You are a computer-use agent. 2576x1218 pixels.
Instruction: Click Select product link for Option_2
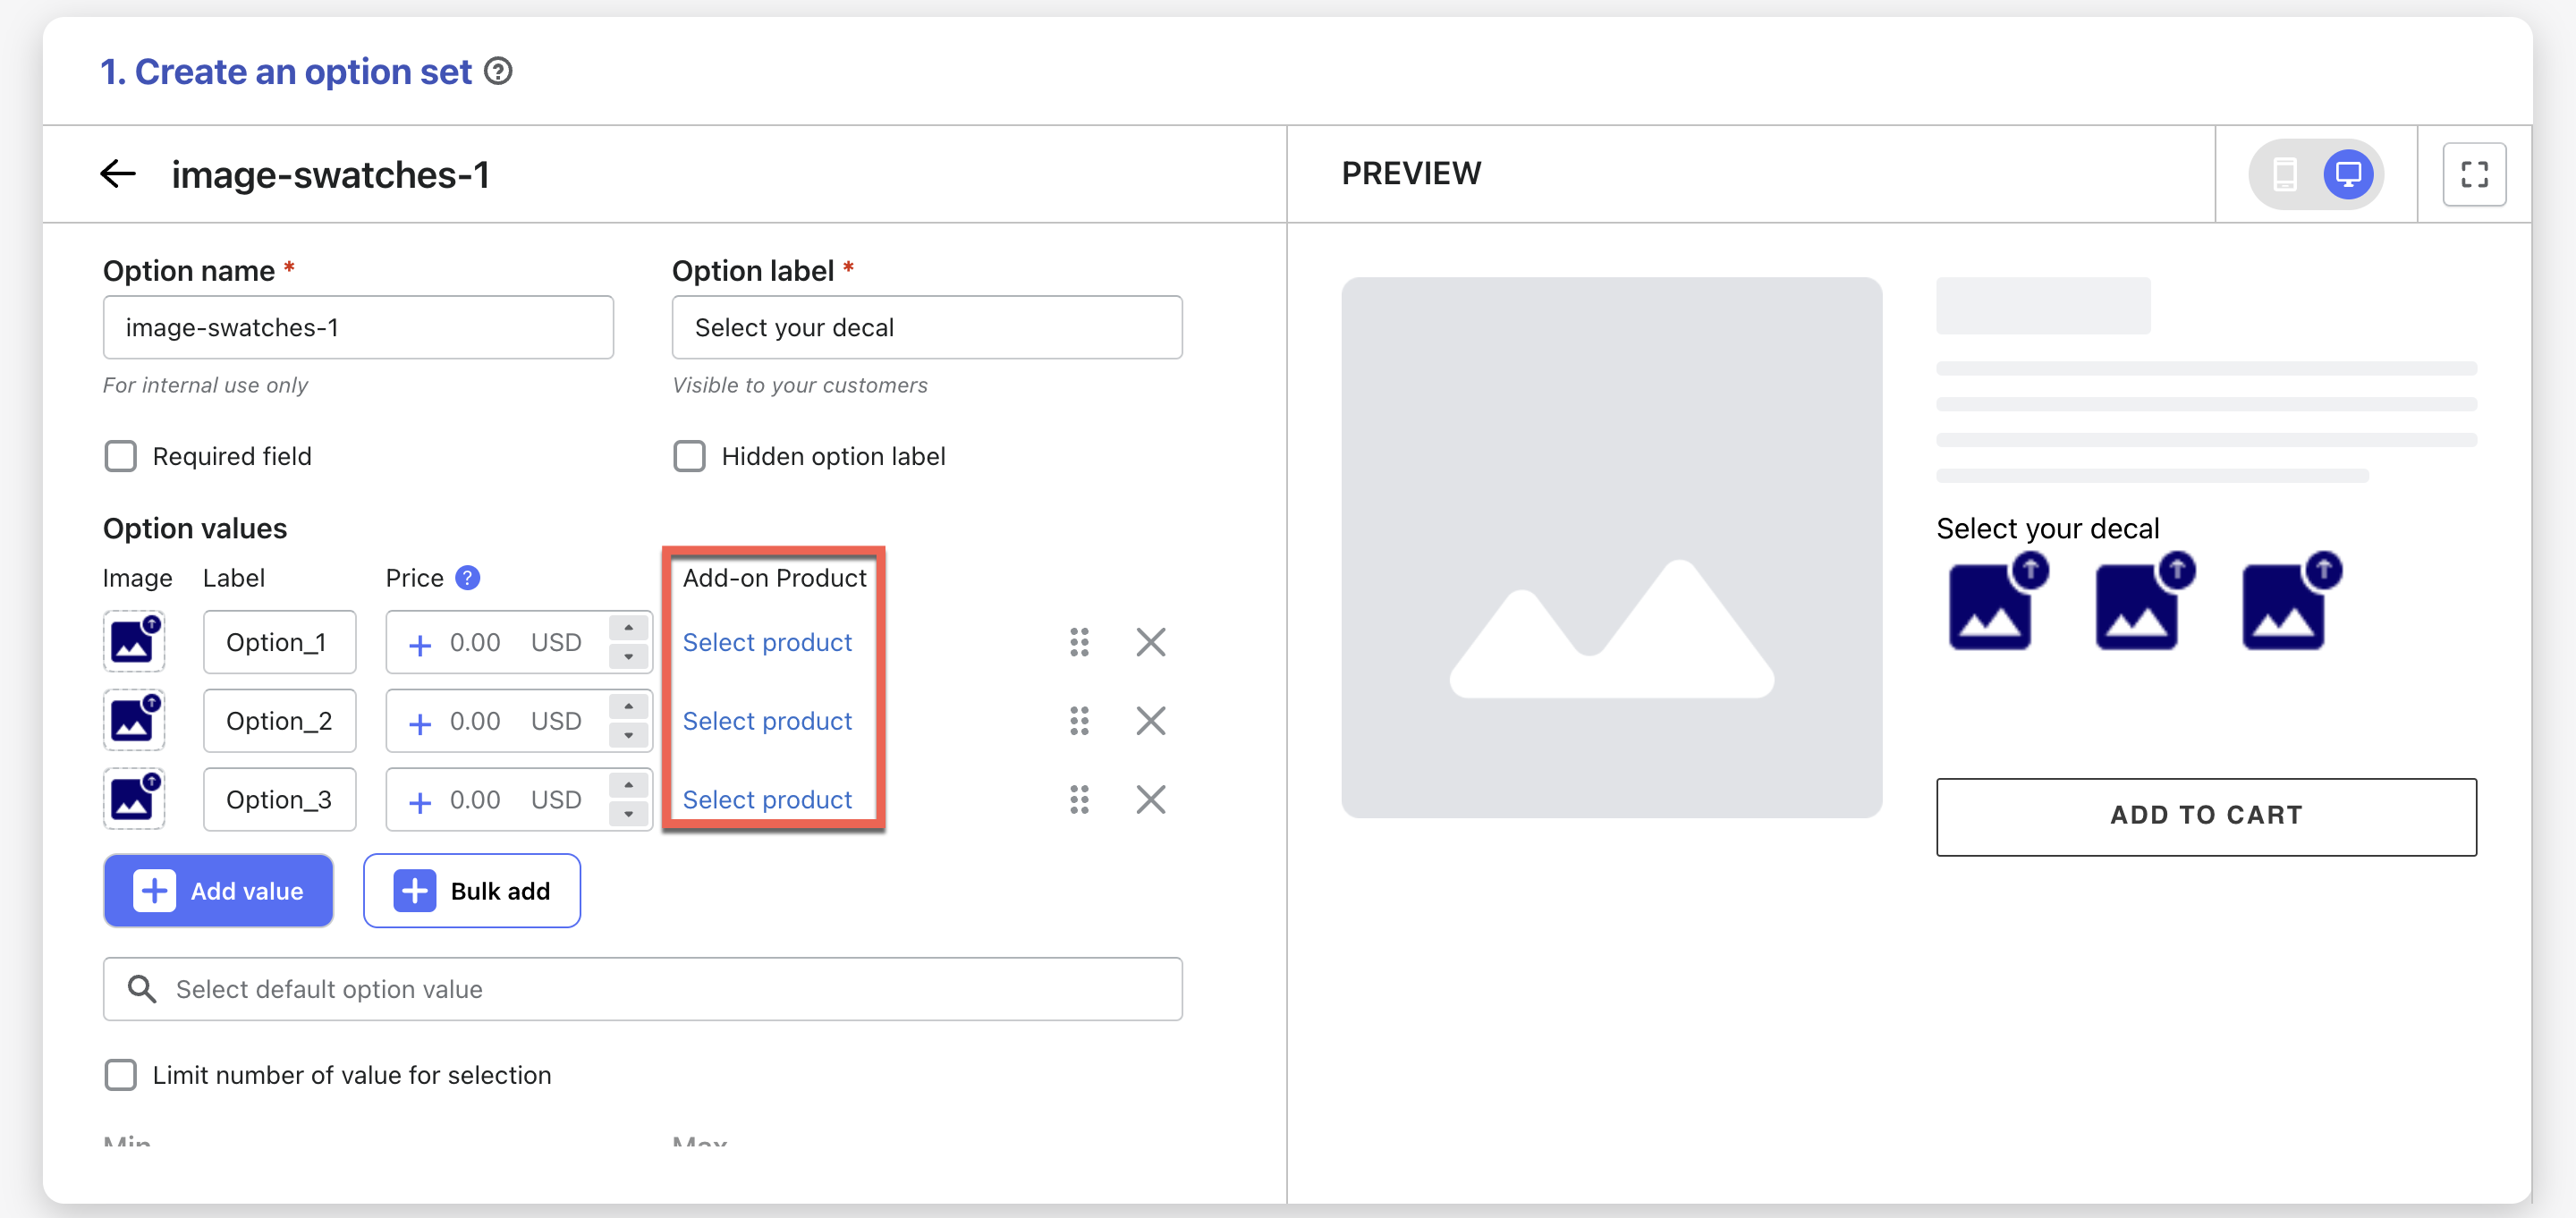pyautogui.click(x=767, y=721)
